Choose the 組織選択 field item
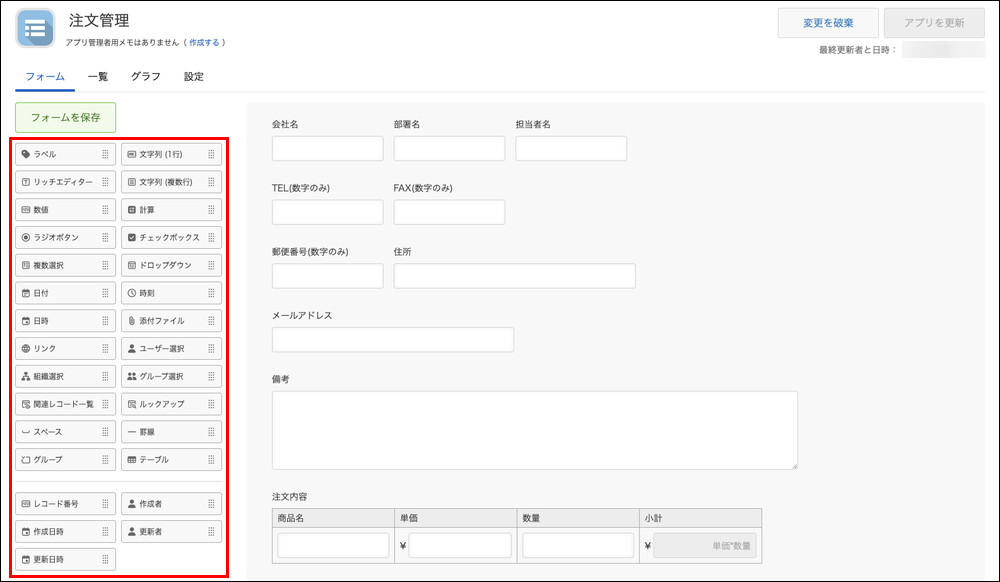The width and height of the screenshot is (1000, 582). pos(66,376)
